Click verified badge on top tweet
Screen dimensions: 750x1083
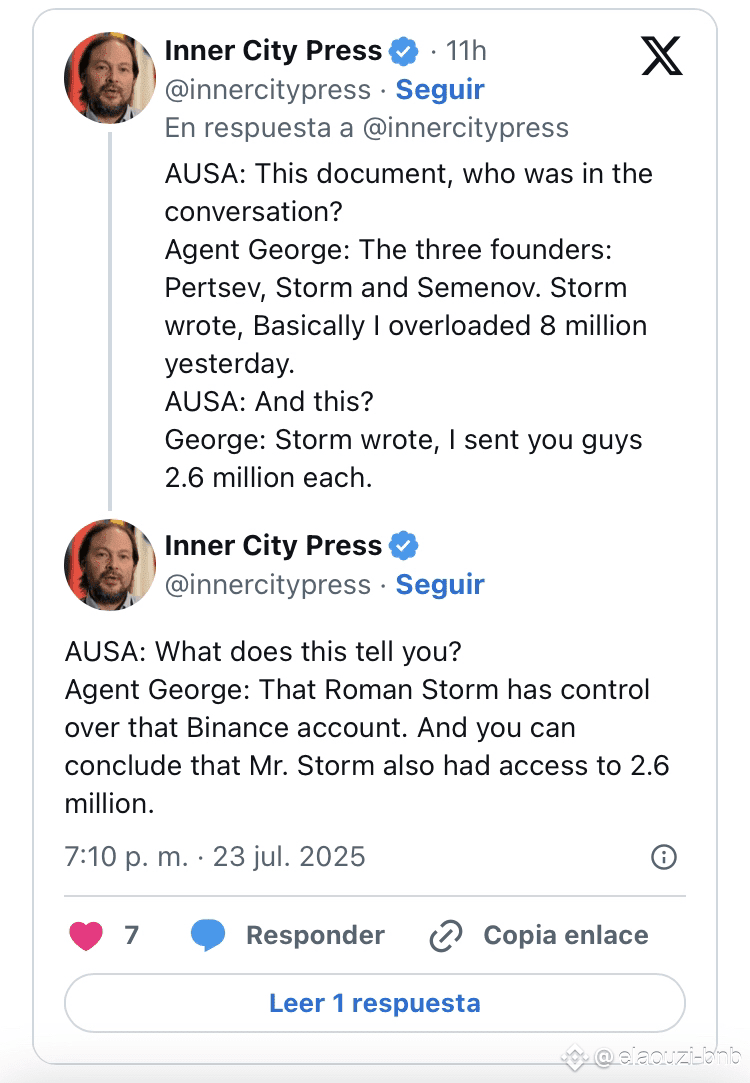coord(403,51)
